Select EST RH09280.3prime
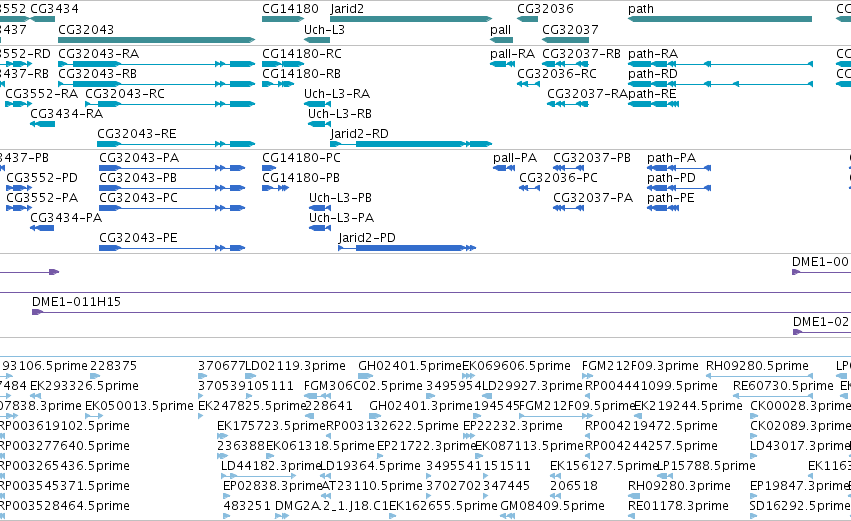The image size is (851, 521). [679, 486]
